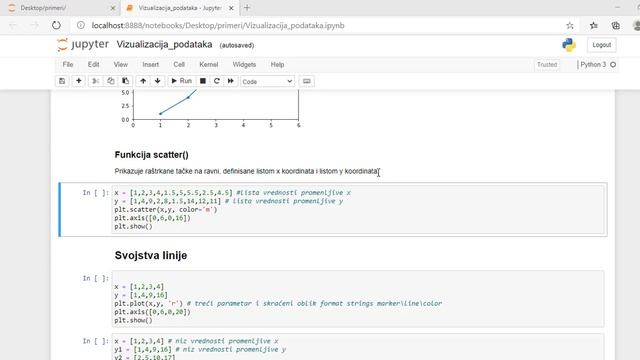This screenshot has width=640, height=360.
Task: Open the Help menu
Action: (277, 64)
